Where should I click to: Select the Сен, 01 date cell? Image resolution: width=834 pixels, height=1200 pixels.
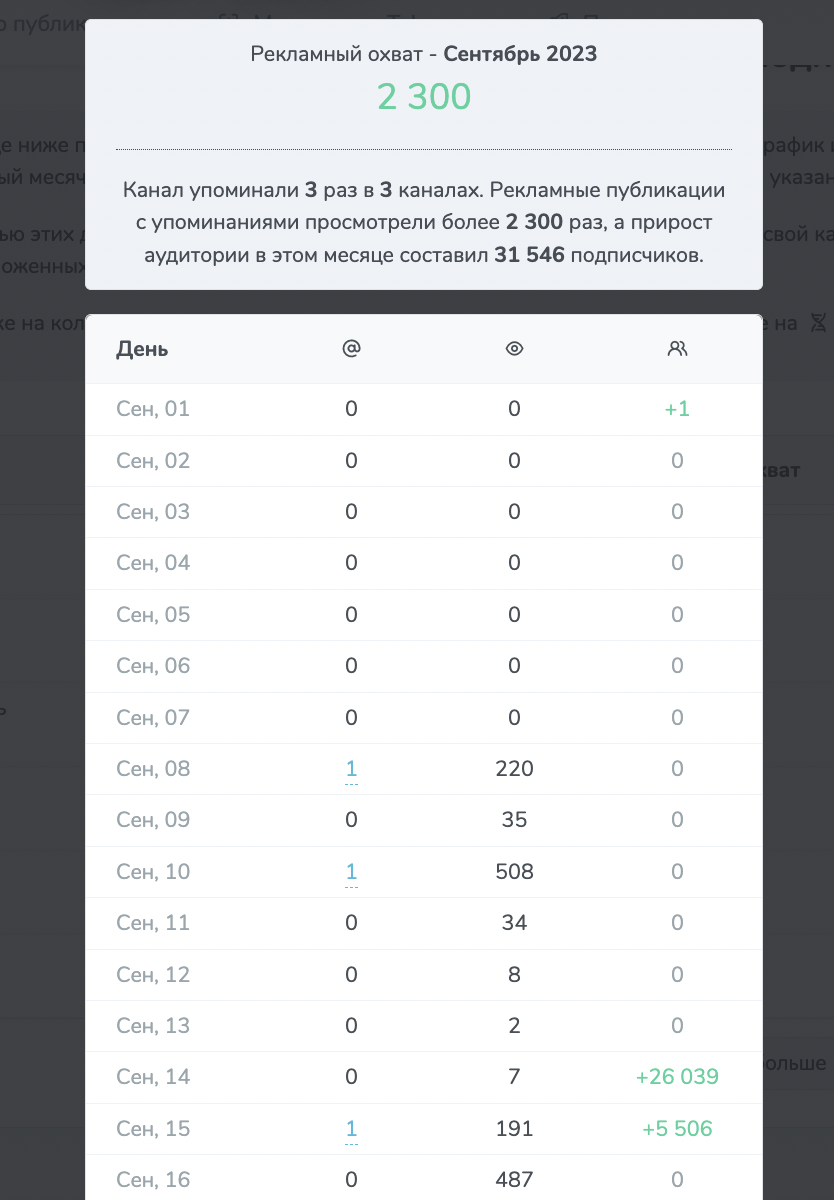[153, 409]
